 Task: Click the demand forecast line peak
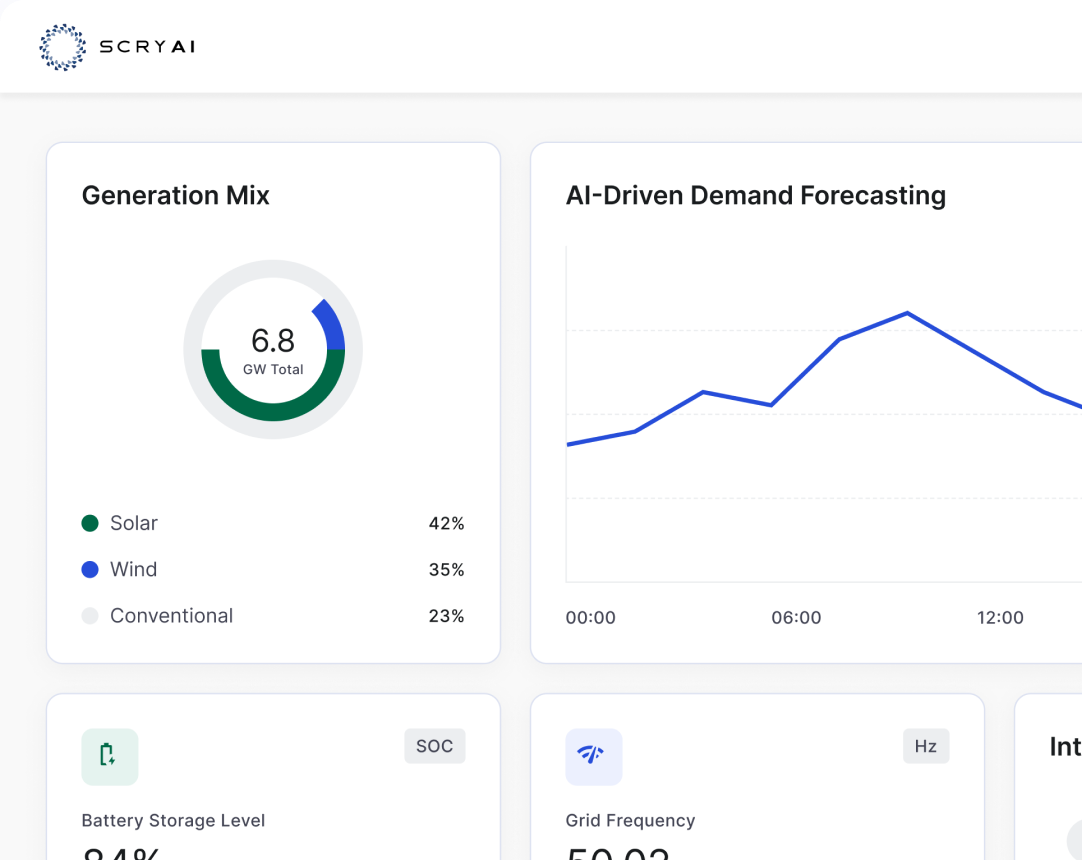click(907, 313)
